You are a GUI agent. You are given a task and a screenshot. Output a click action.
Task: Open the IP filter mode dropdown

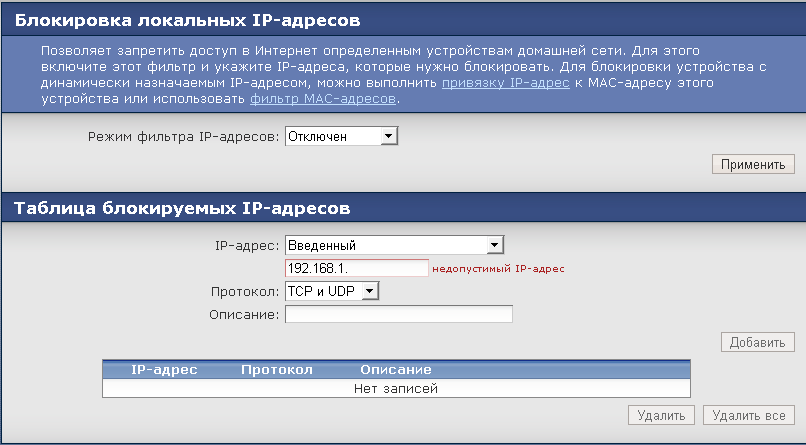341,136
